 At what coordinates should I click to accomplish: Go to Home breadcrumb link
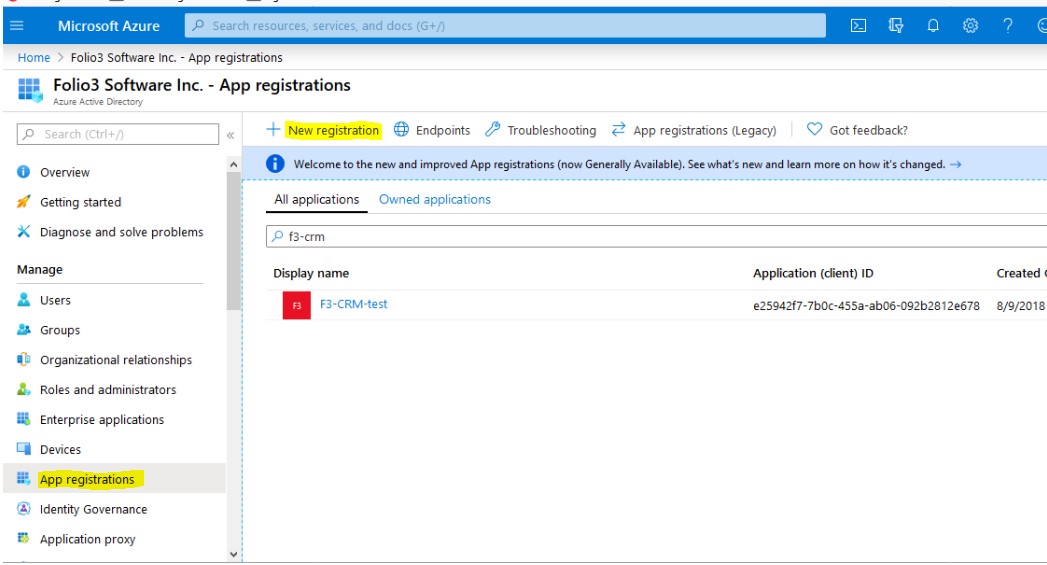pos(33,57)
